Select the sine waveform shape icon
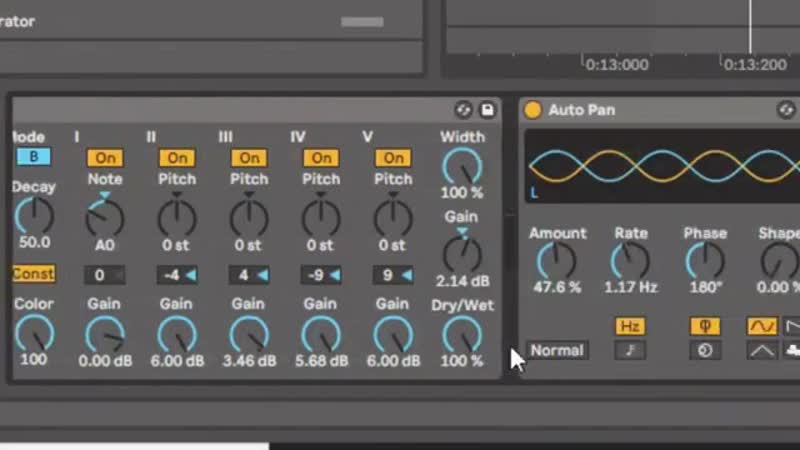Image resolution: width=800 pixels, height=450 pixels. [762, 326]
